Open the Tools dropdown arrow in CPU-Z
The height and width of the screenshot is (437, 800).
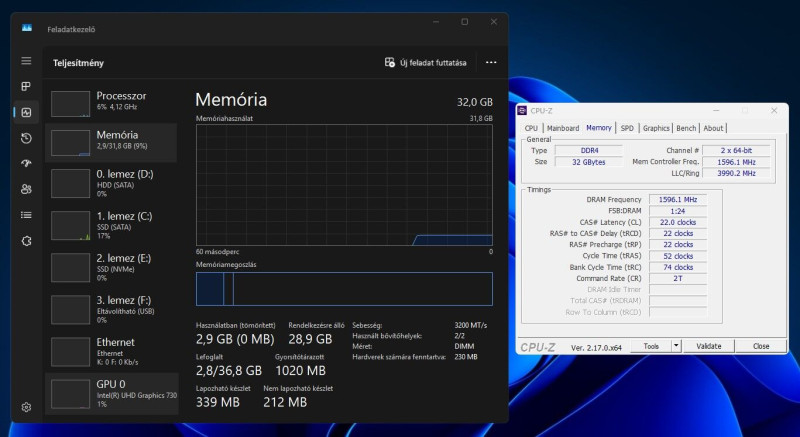point(676,346)
